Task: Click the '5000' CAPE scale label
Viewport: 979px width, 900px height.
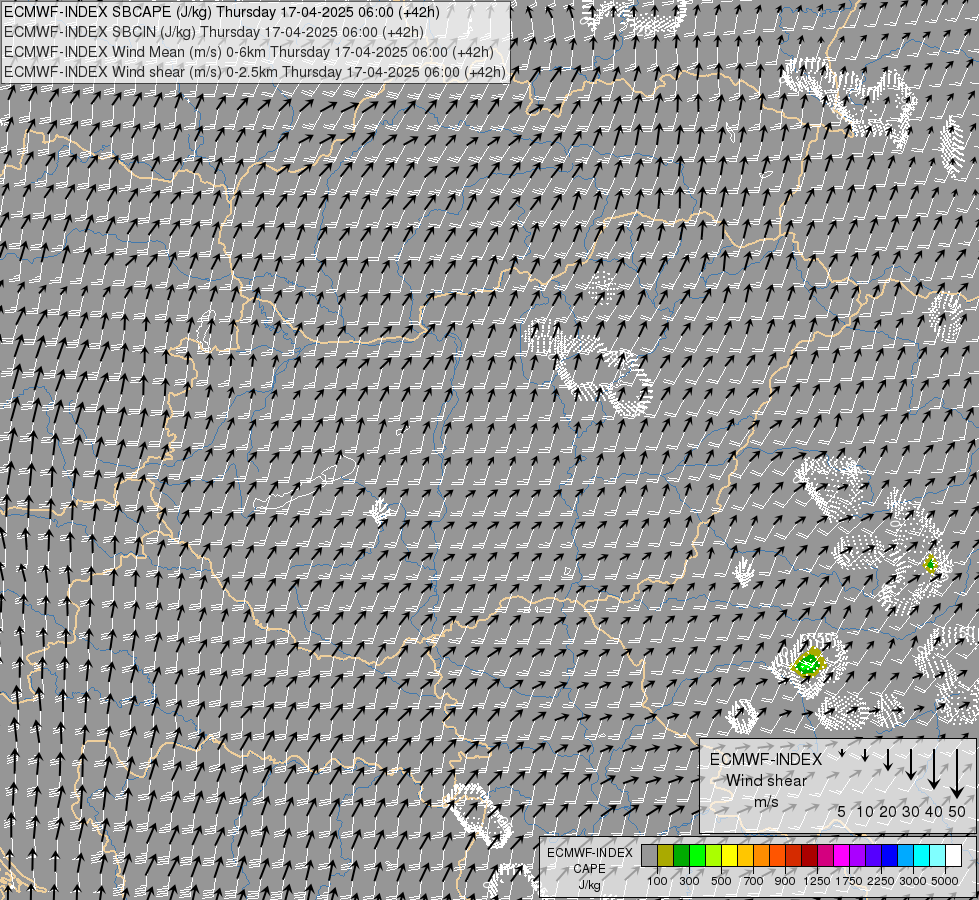Action: [945, 881]
